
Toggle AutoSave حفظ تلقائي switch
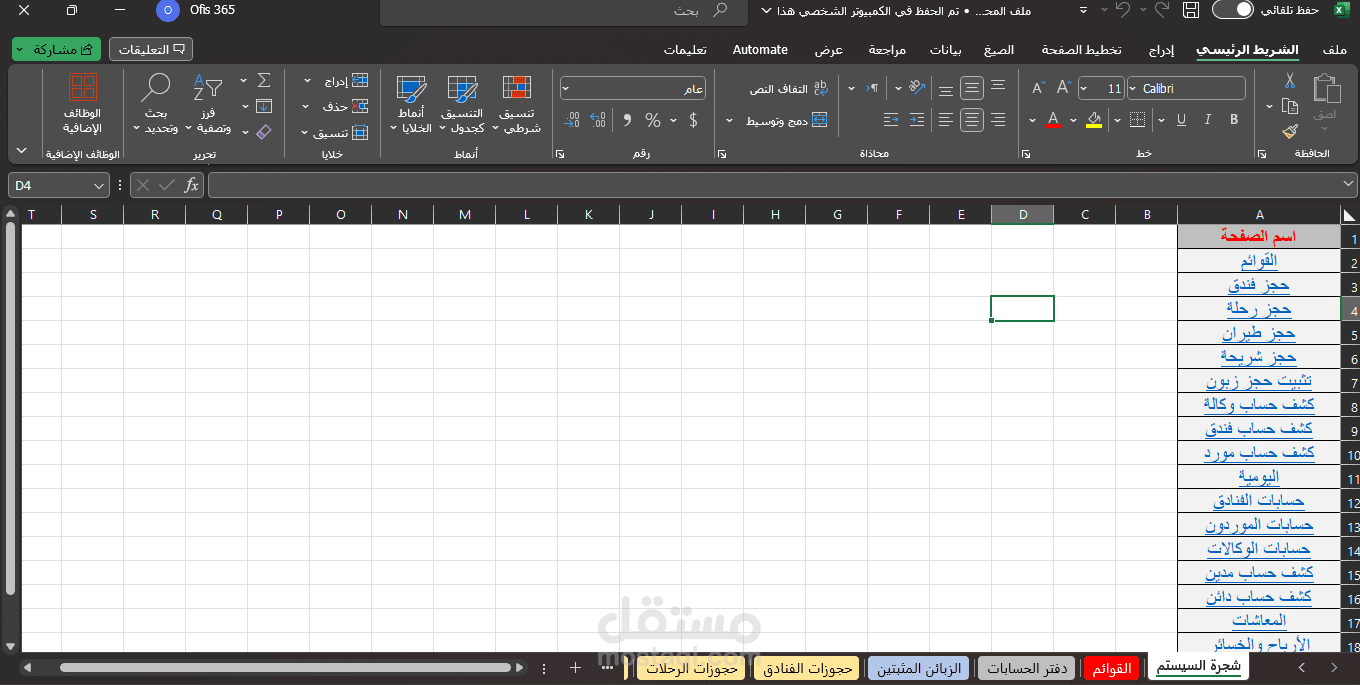1232,10
